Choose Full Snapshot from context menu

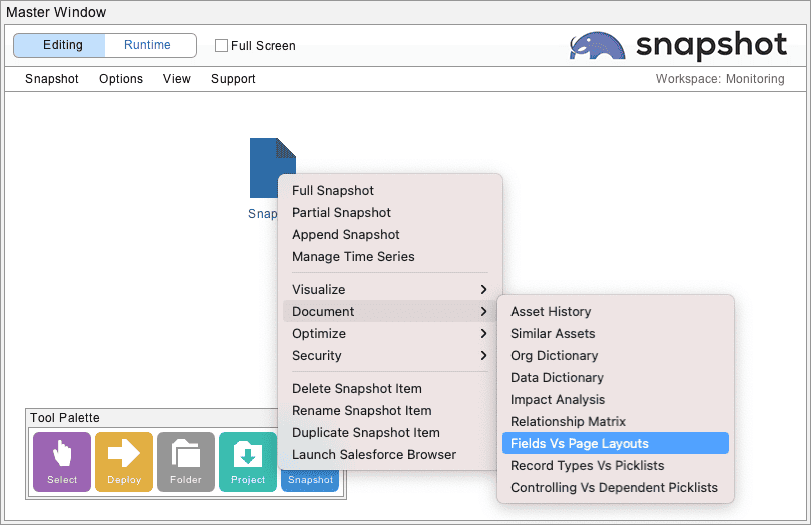coord(390,190)
